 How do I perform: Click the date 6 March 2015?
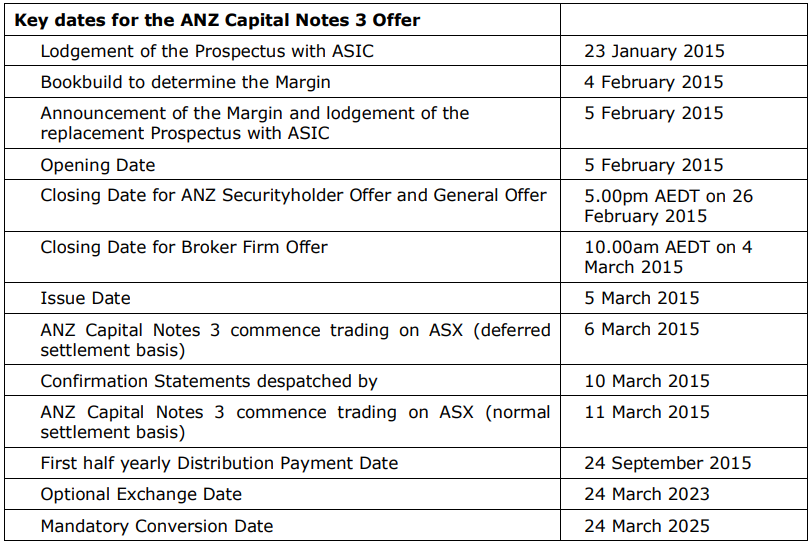coord(642,329)
